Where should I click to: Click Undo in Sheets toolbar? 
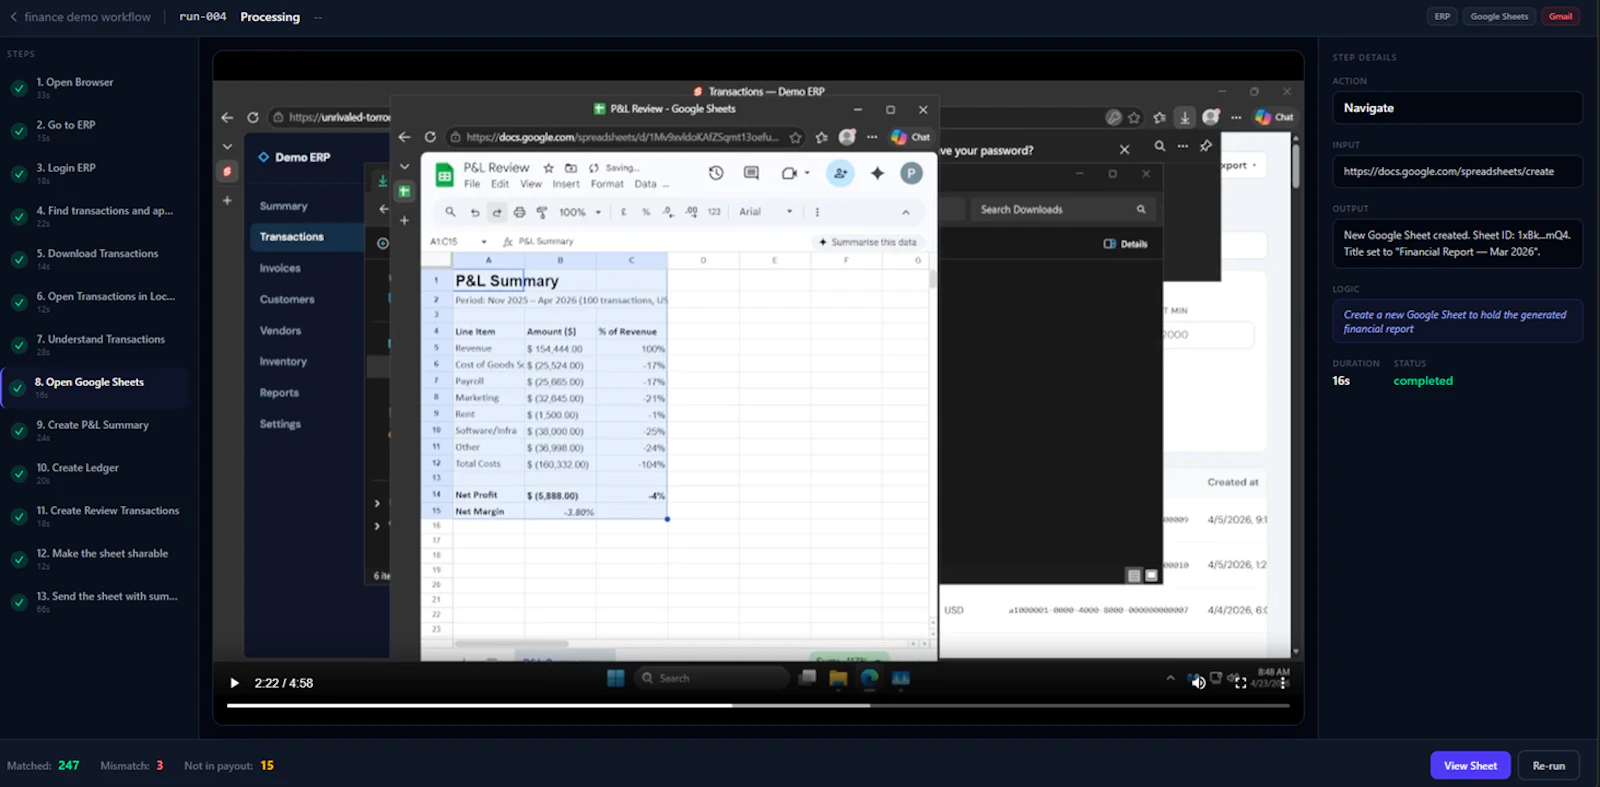click(474, 212)
